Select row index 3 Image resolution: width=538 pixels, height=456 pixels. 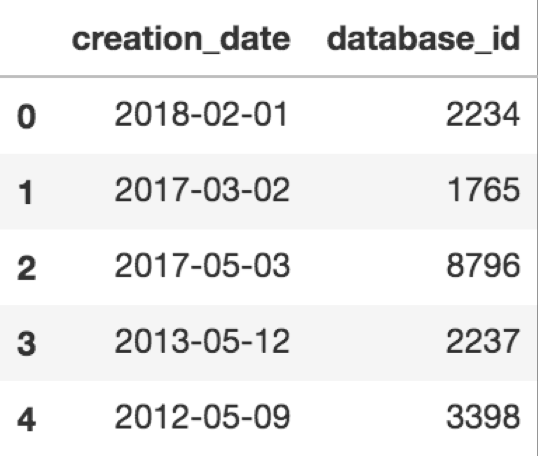point(26,343)
